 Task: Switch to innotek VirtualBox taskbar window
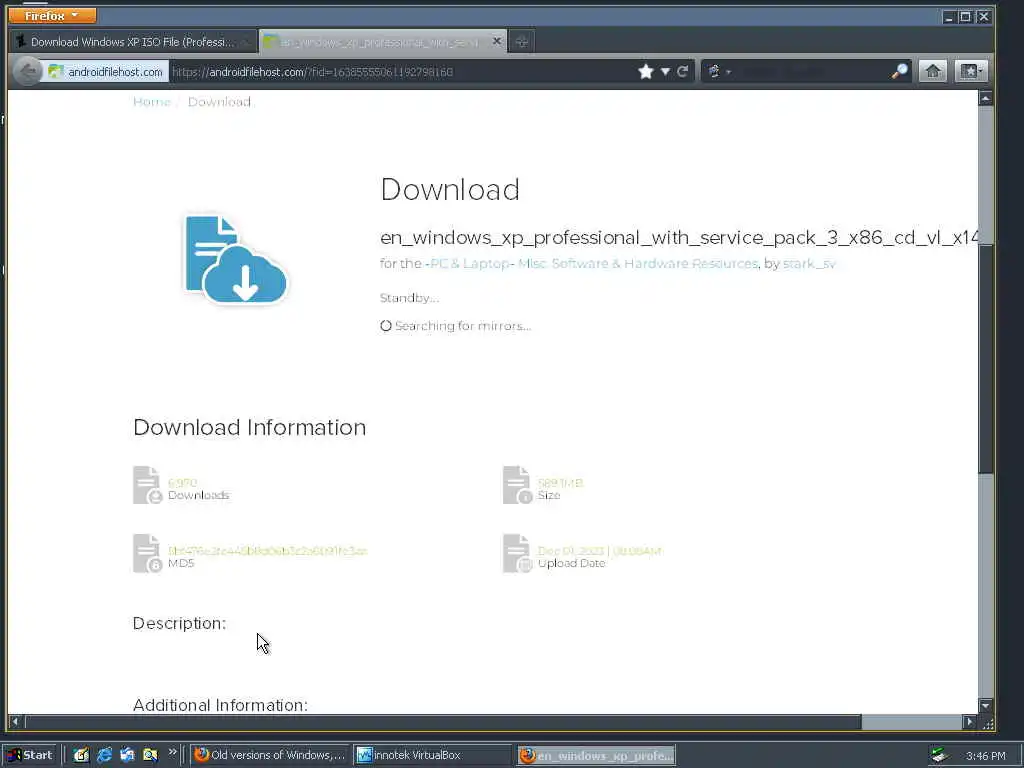coord(433,756)
